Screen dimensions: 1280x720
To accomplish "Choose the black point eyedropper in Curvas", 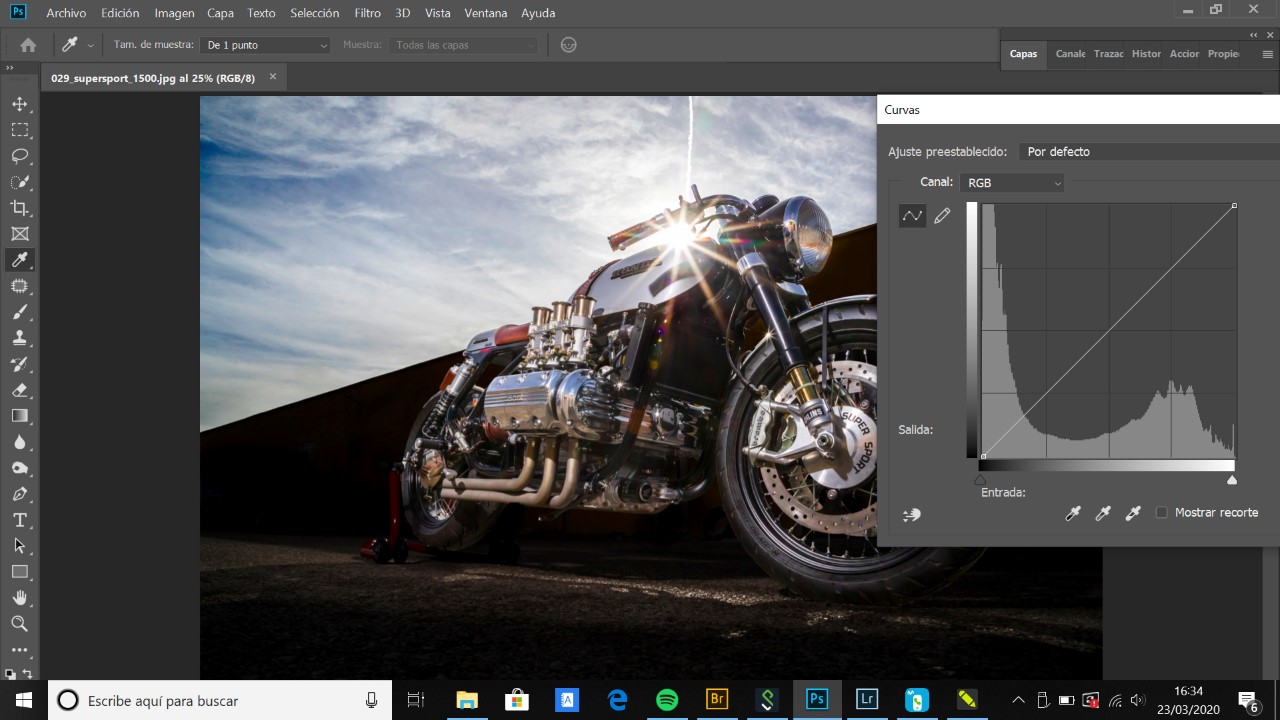I will point(1073,513).
